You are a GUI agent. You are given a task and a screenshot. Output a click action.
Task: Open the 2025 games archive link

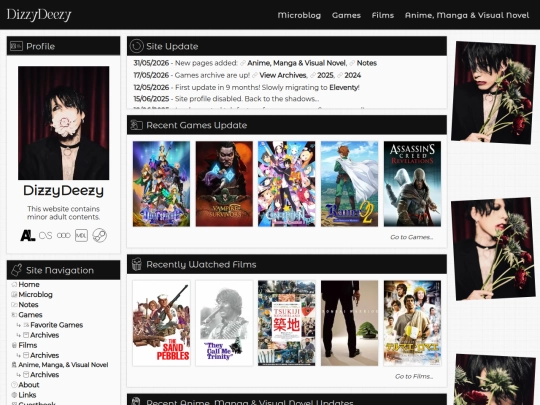click(325, 75)
